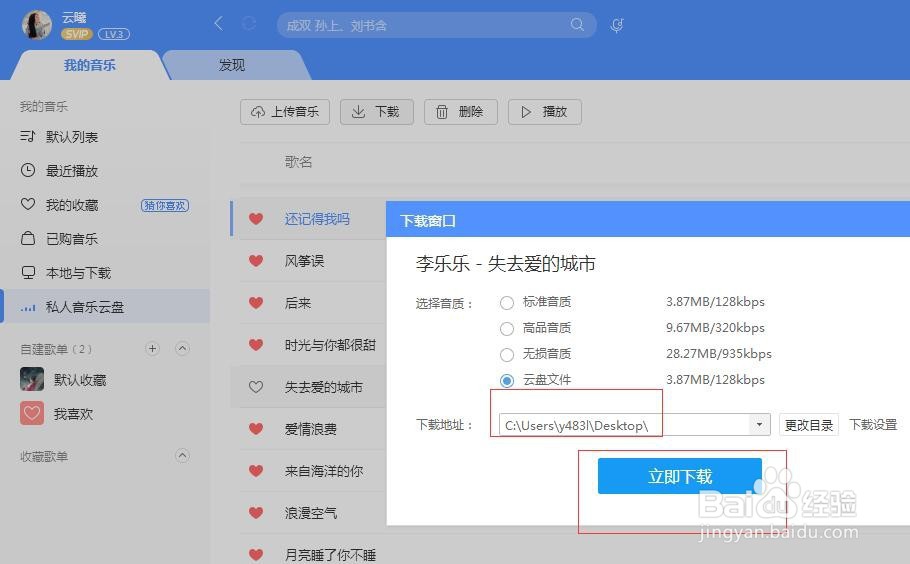This screenshot has height=564, width=910.
Task: Collapse the 自建歌单 section
Action: pos(182,349)
